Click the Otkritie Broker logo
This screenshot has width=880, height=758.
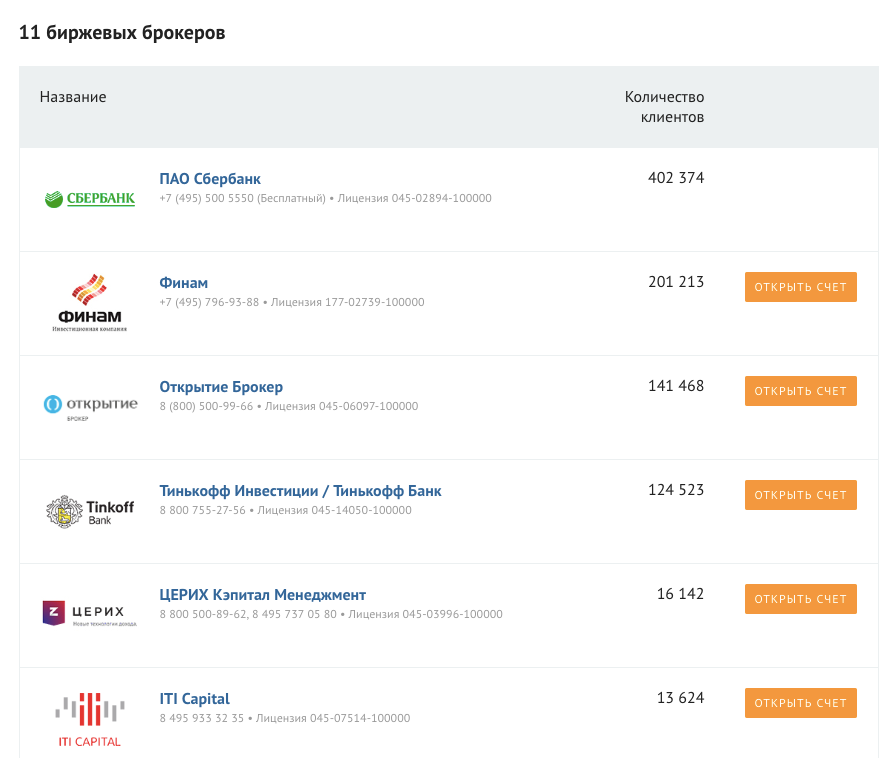(x=90, y=407)
